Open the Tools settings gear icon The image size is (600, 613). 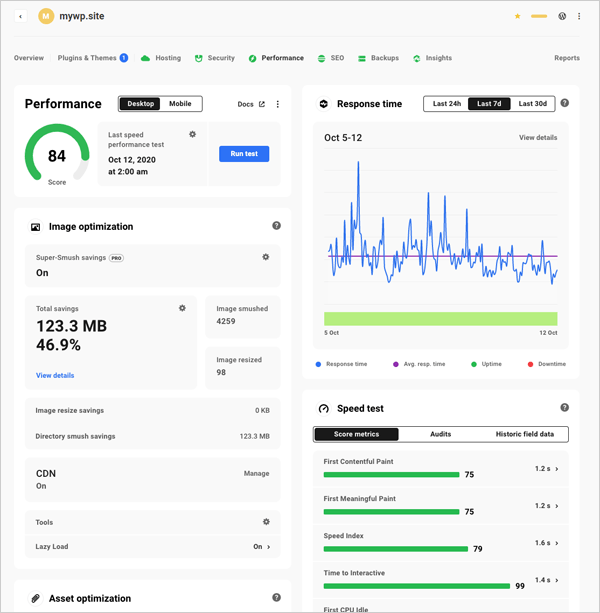[266, 521]
